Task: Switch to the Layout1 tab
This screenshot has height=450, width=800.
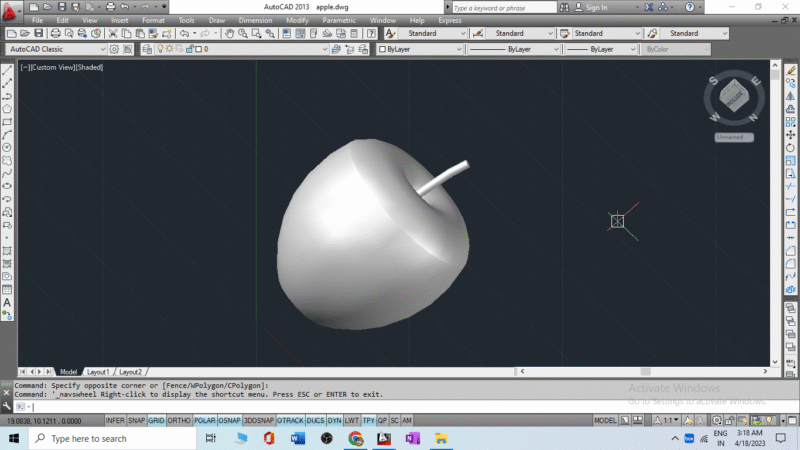Action: (x=98, y=372)
